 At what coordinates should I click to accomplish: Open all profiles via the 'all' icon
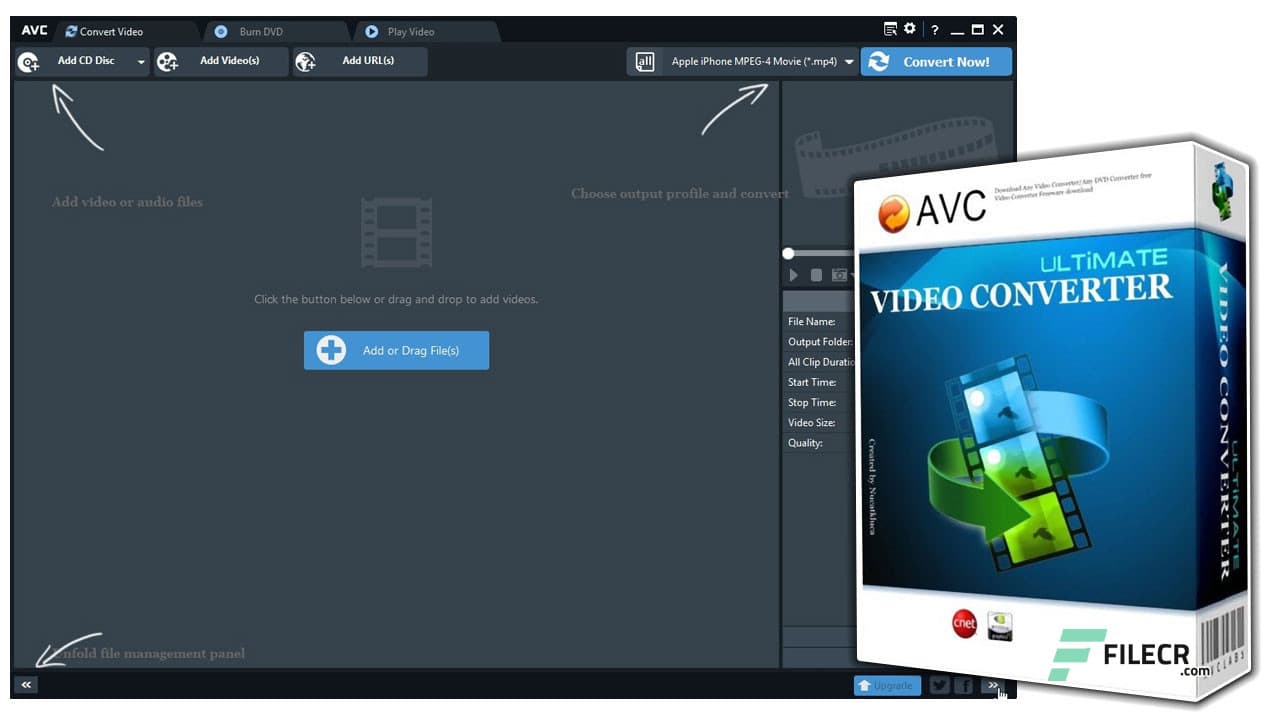[x=645, y=61]
